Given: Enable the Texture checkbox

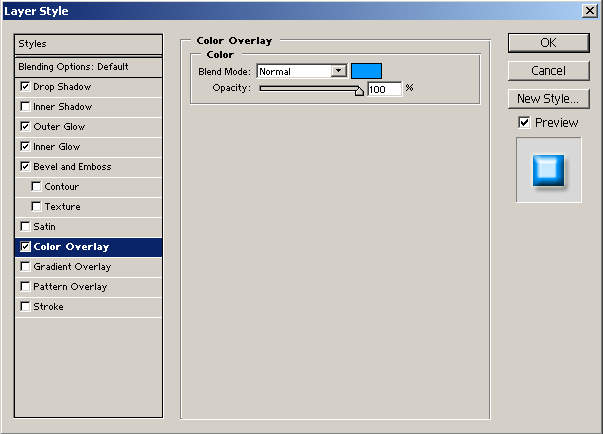Looking at the screenshot, I should click(x=36, y=206).
